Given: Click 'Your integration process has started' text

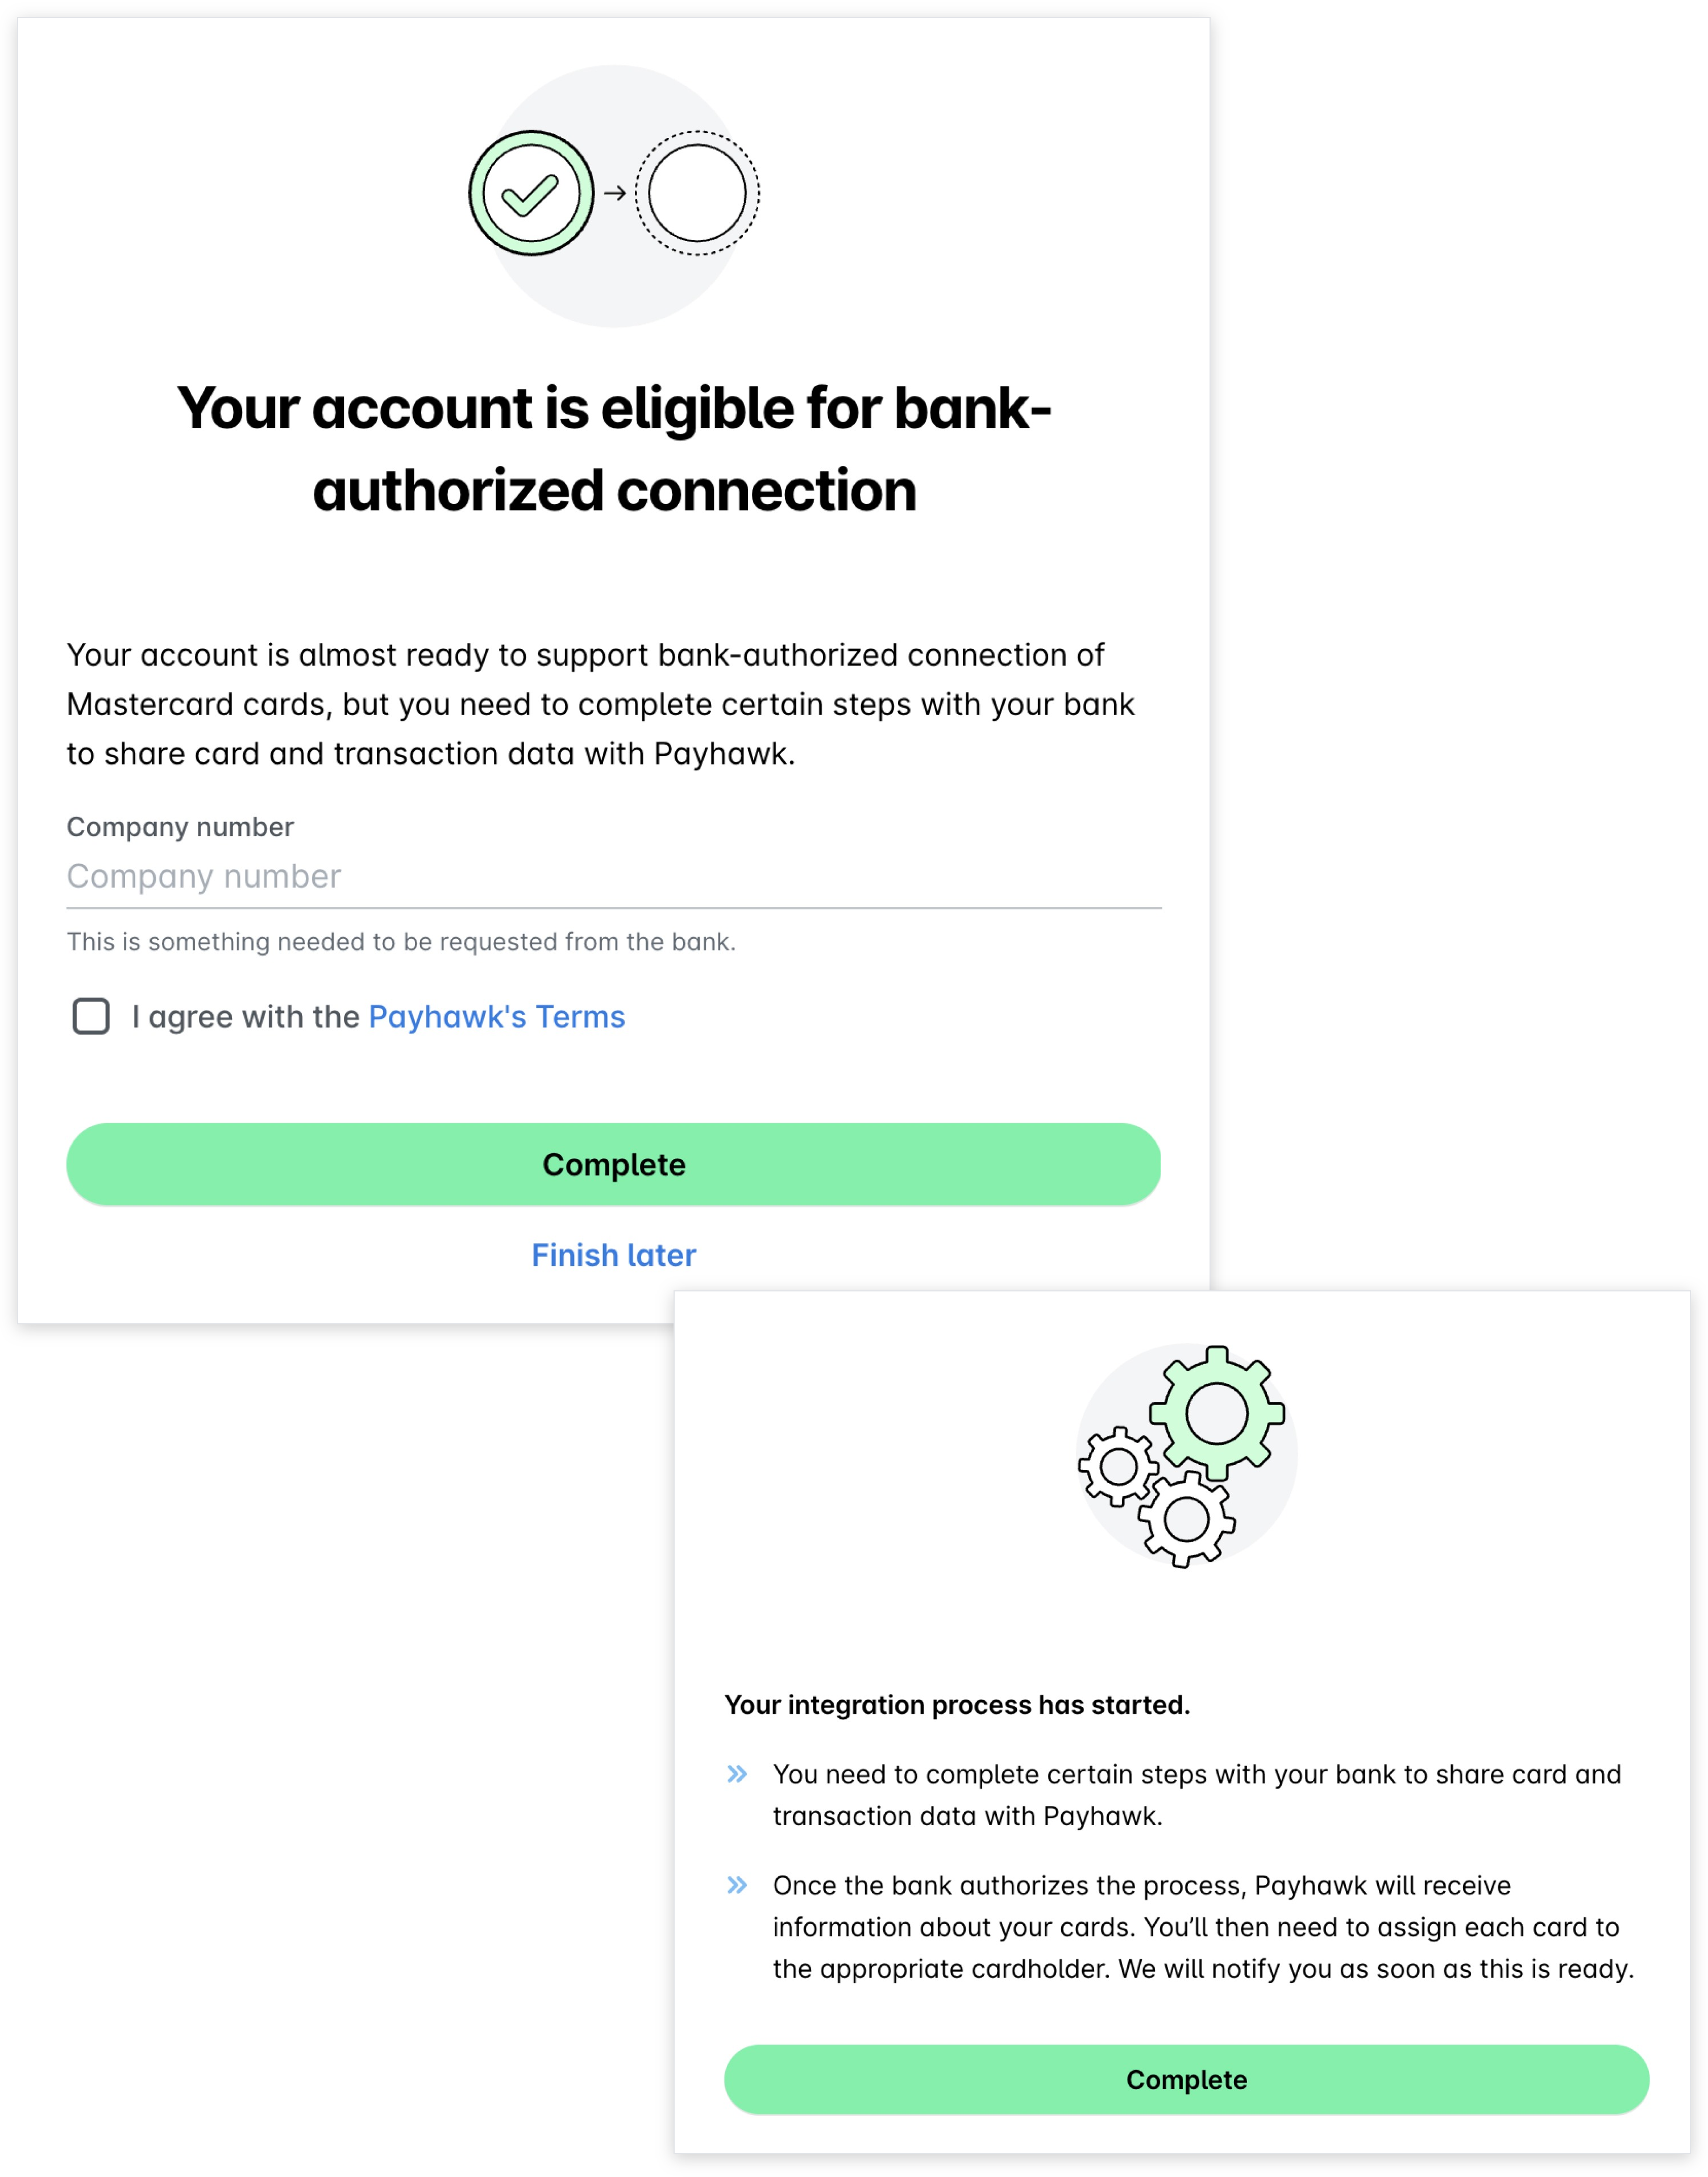Looking at the screenshot, I should (957, 1705).
